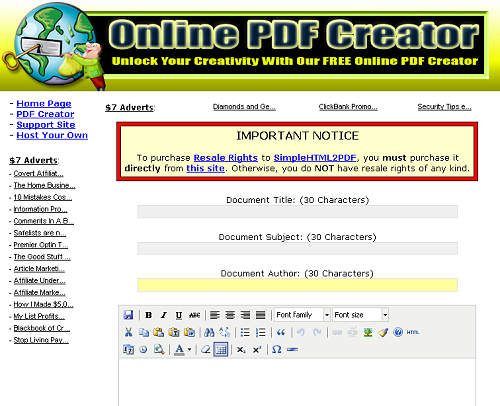The image size is (500, 406).
Task: Open My List Profits... sidebar advert
Action: [39, 316]
